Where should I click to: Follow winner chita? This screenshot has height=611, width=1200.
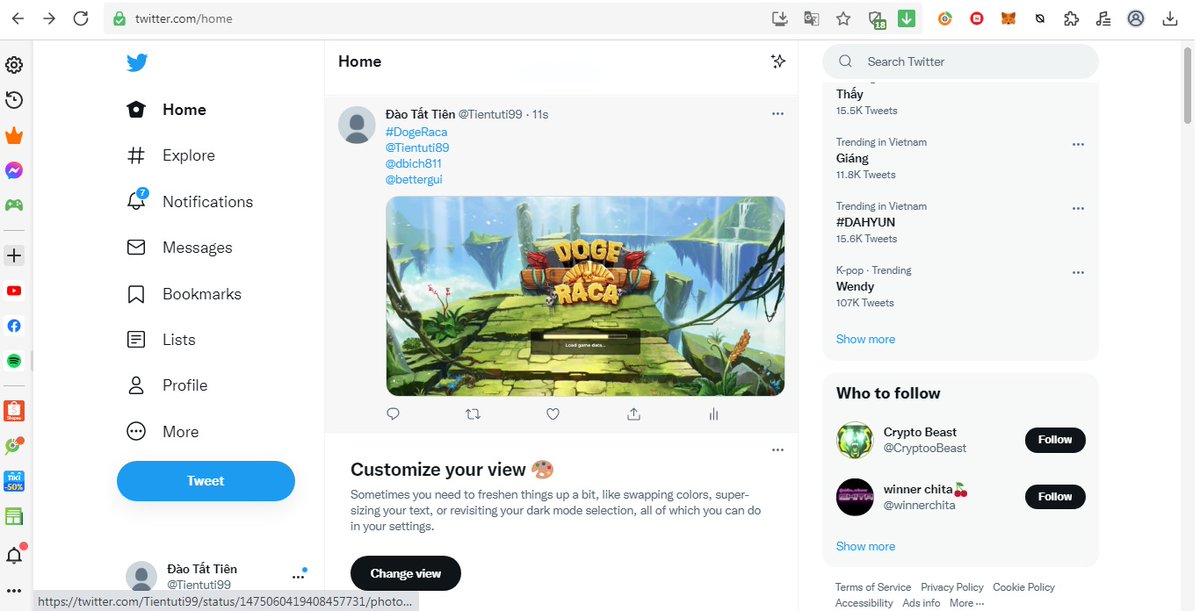[x=1055, y=497]
